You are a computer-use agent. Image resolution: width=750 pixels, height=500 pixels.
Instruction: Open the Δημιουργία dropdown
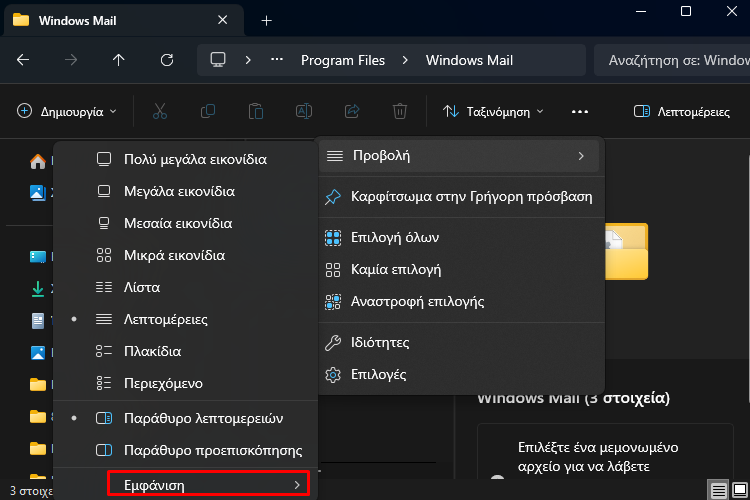pos(67,111)
